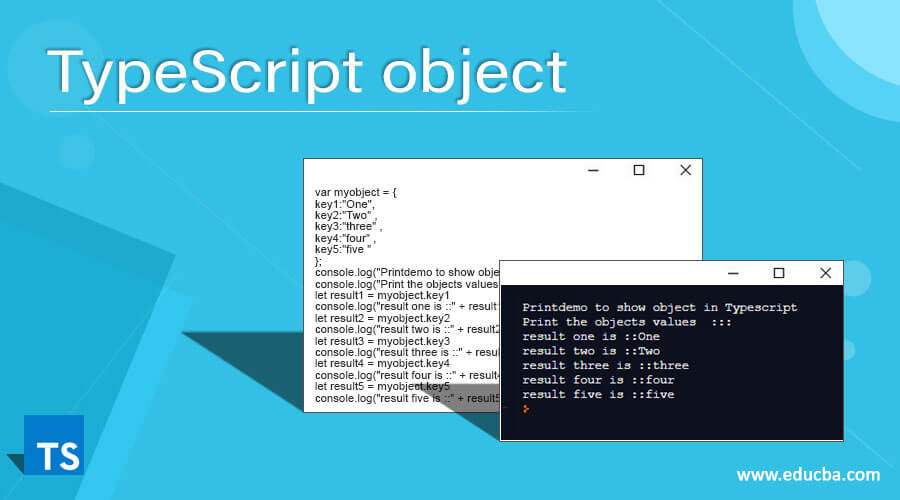
Task: Click the 'let result3 = myobject.key3' line
Action: coord(382,341)
